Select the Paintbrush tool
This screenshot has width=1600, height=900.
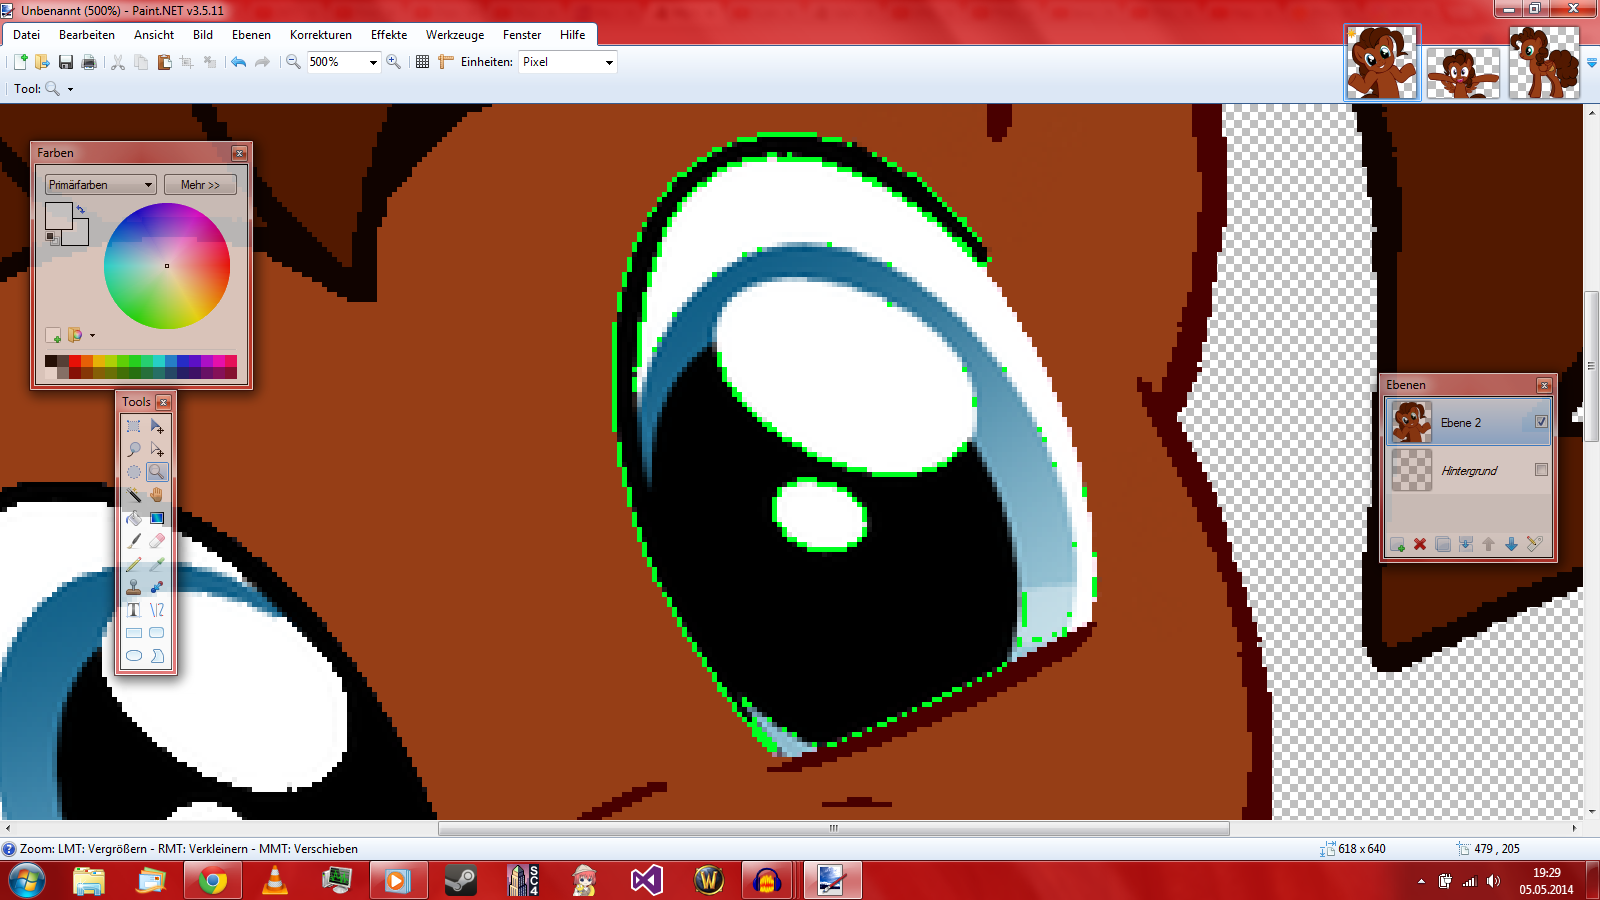[134, 541]
